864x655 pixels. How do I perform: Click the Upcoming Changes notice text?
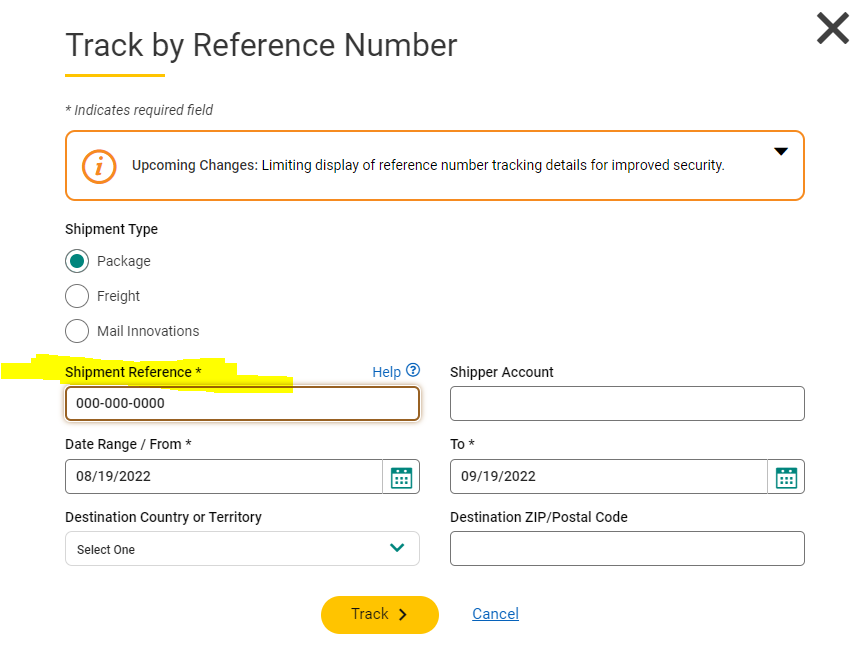pos(428,165)
